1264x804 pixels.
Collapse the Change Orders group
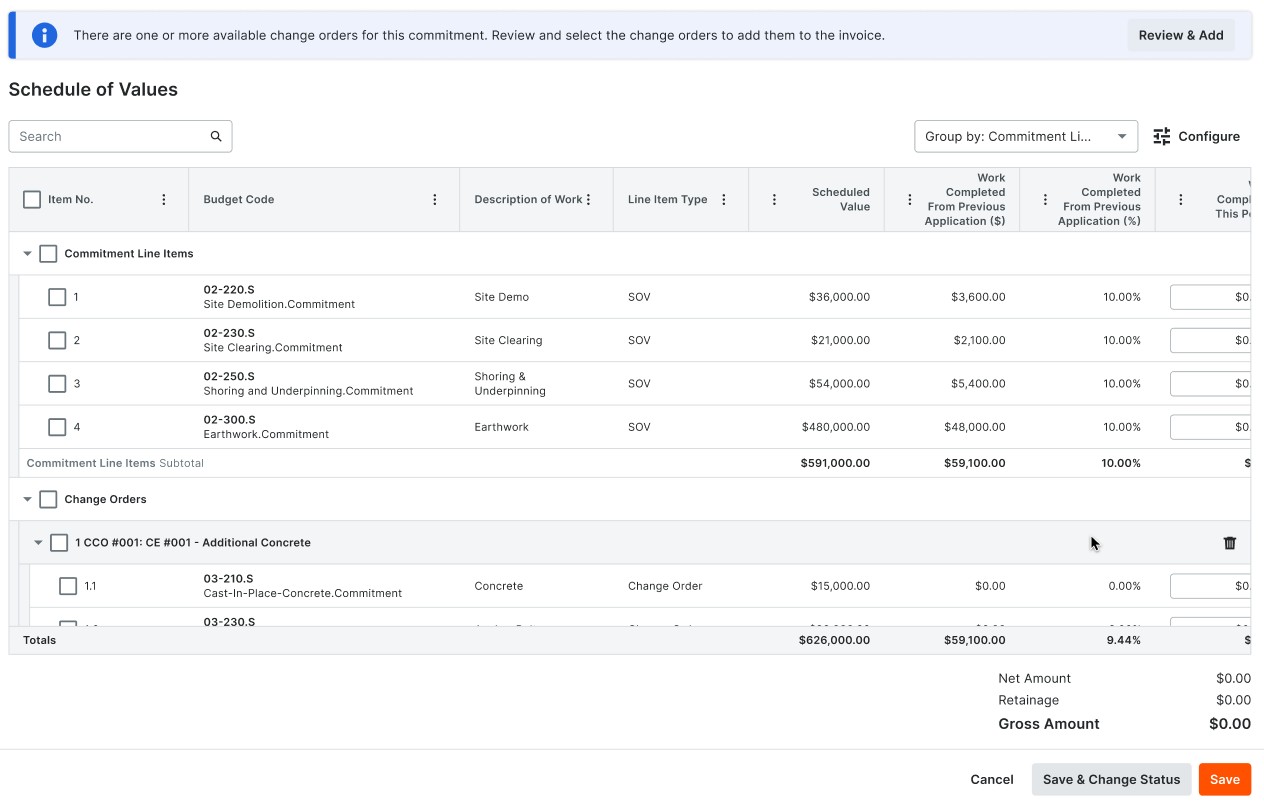[28, 500]
